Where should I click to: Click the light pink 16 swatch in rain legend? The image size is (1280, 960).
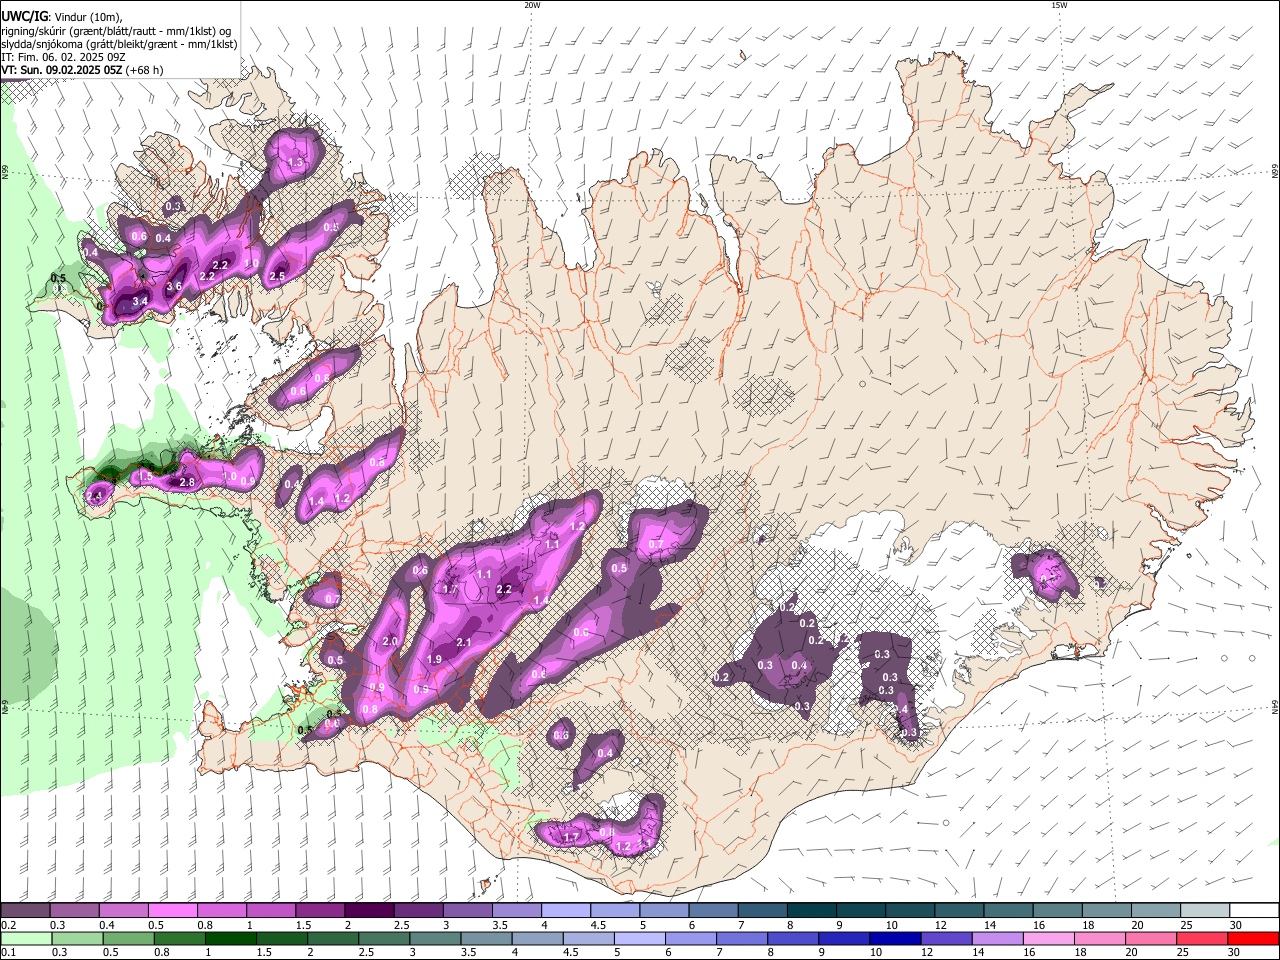(1047, 939)
